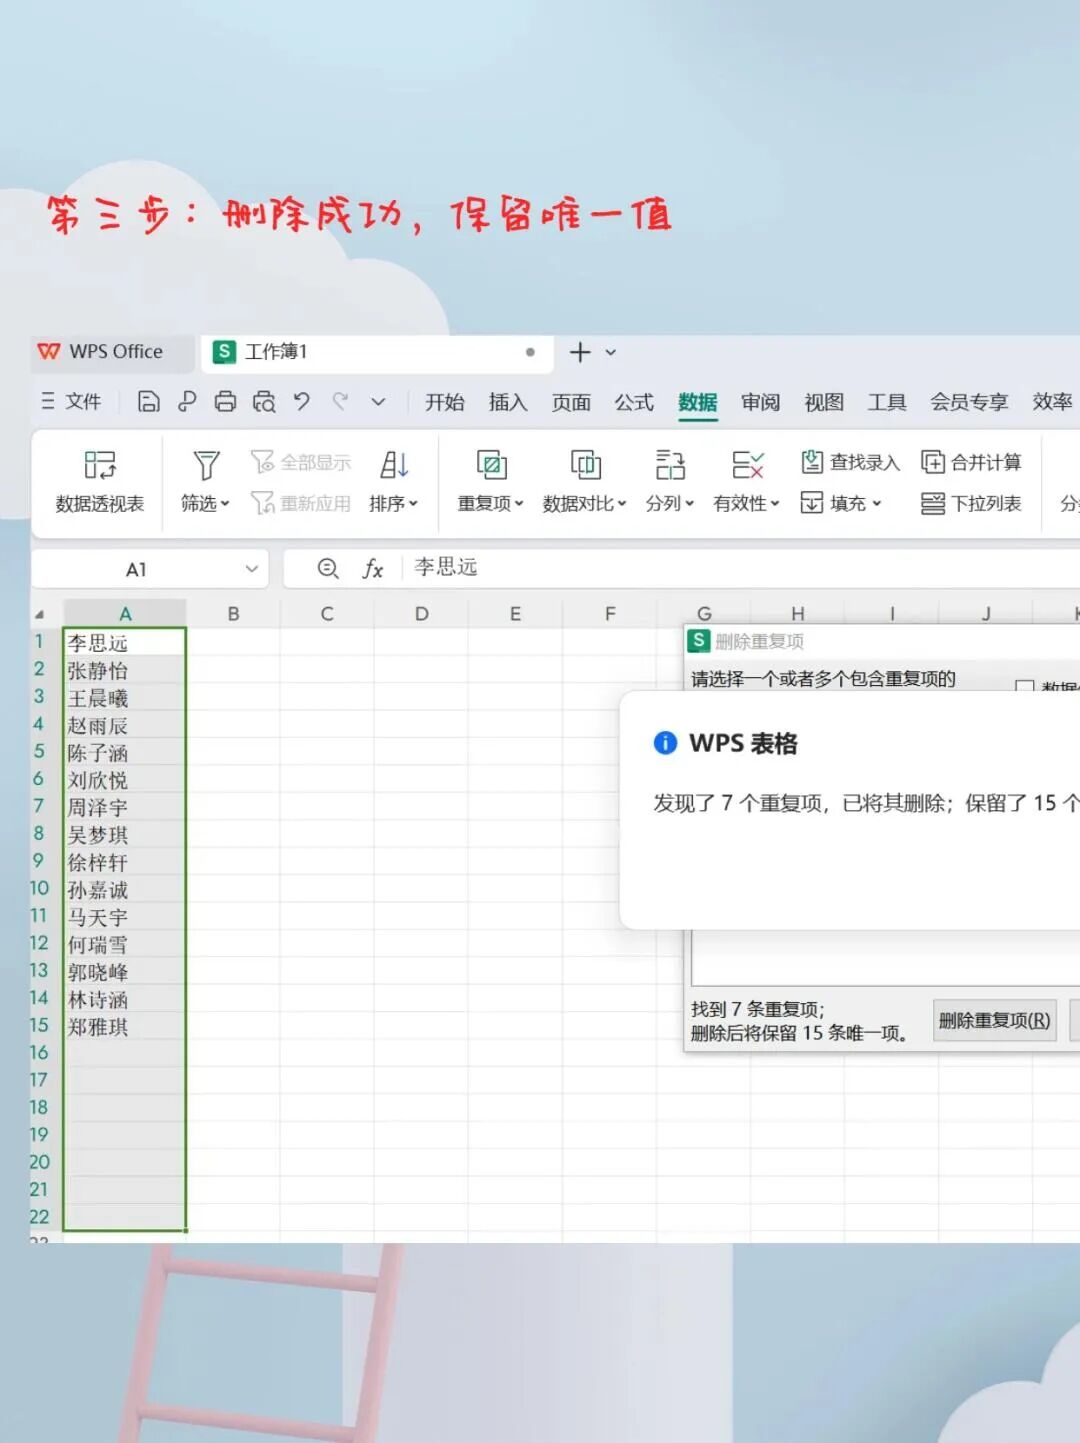Switch to the 工作簿1 document tab
The height and width of the screenshot is (1443, 1080).
click(x=377, y=352)
